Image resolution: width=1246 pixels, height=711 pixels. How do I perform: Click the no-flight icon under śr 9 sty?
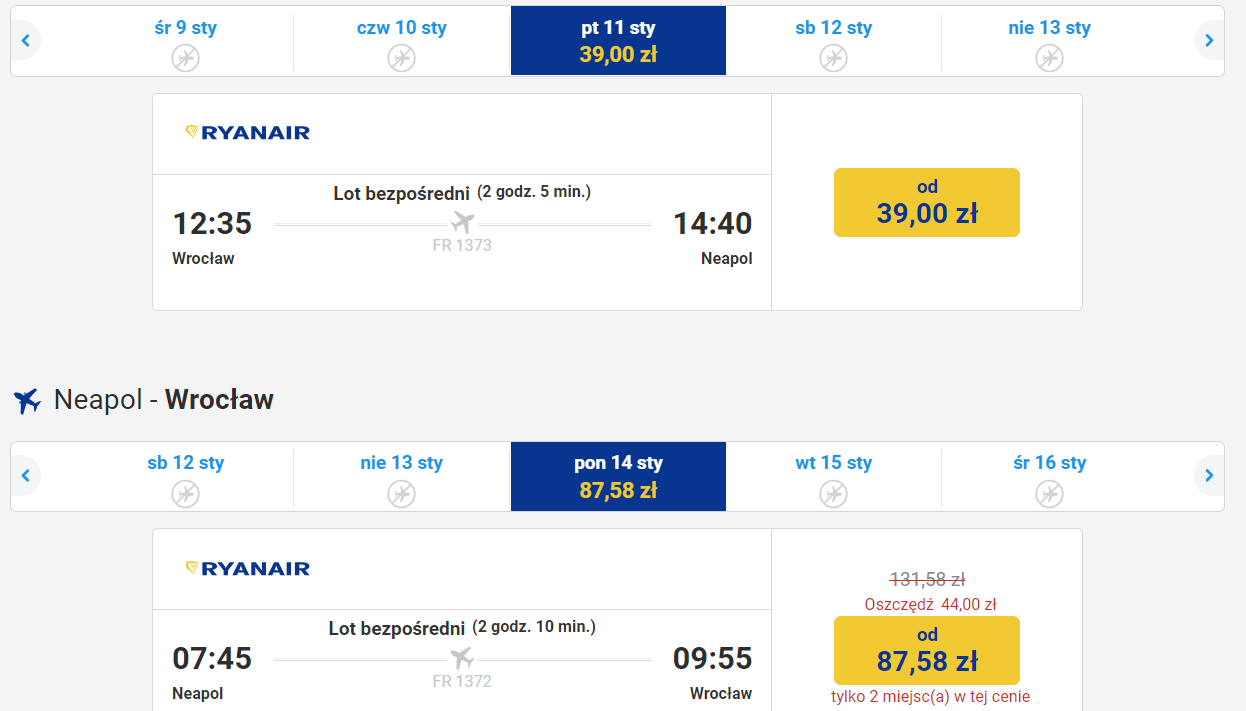click(185, 58)
